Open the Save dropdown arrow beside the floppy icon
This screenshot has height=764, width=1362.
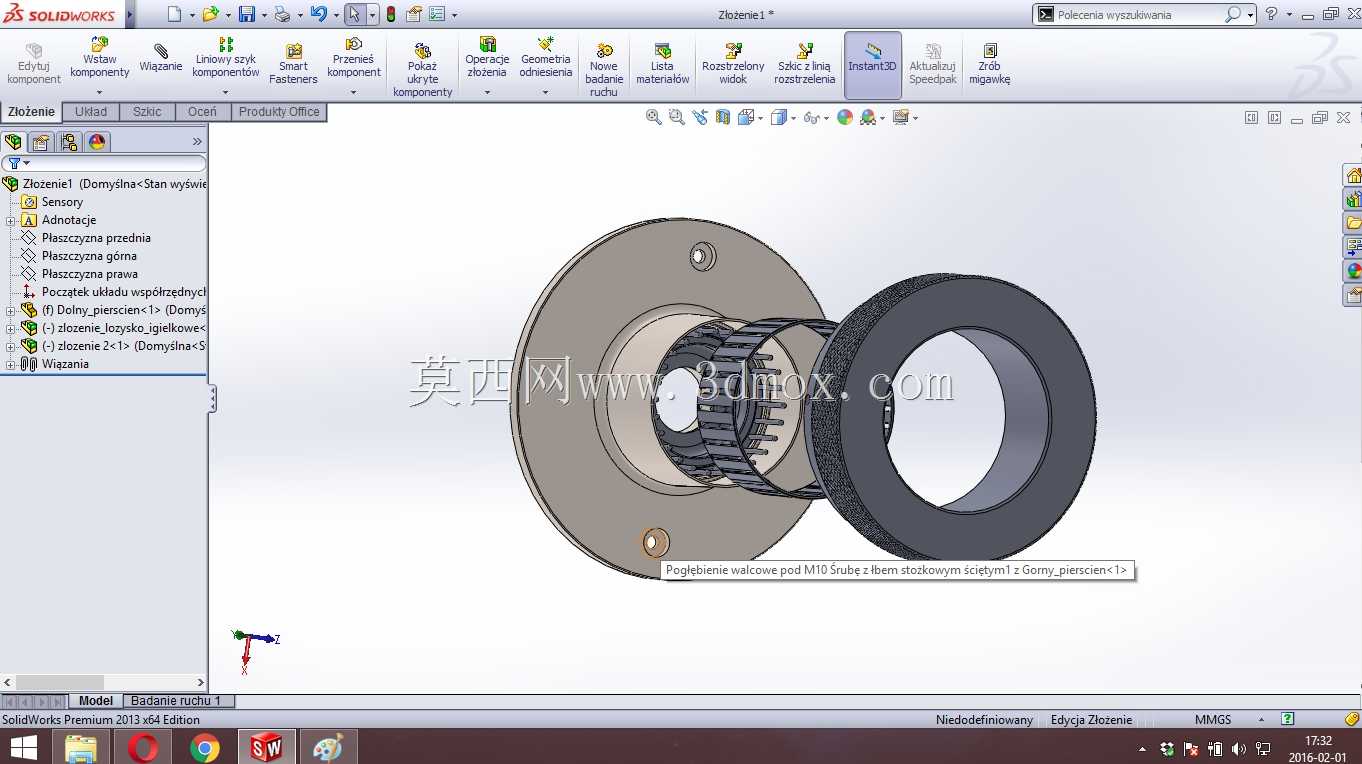pos(264,15)
